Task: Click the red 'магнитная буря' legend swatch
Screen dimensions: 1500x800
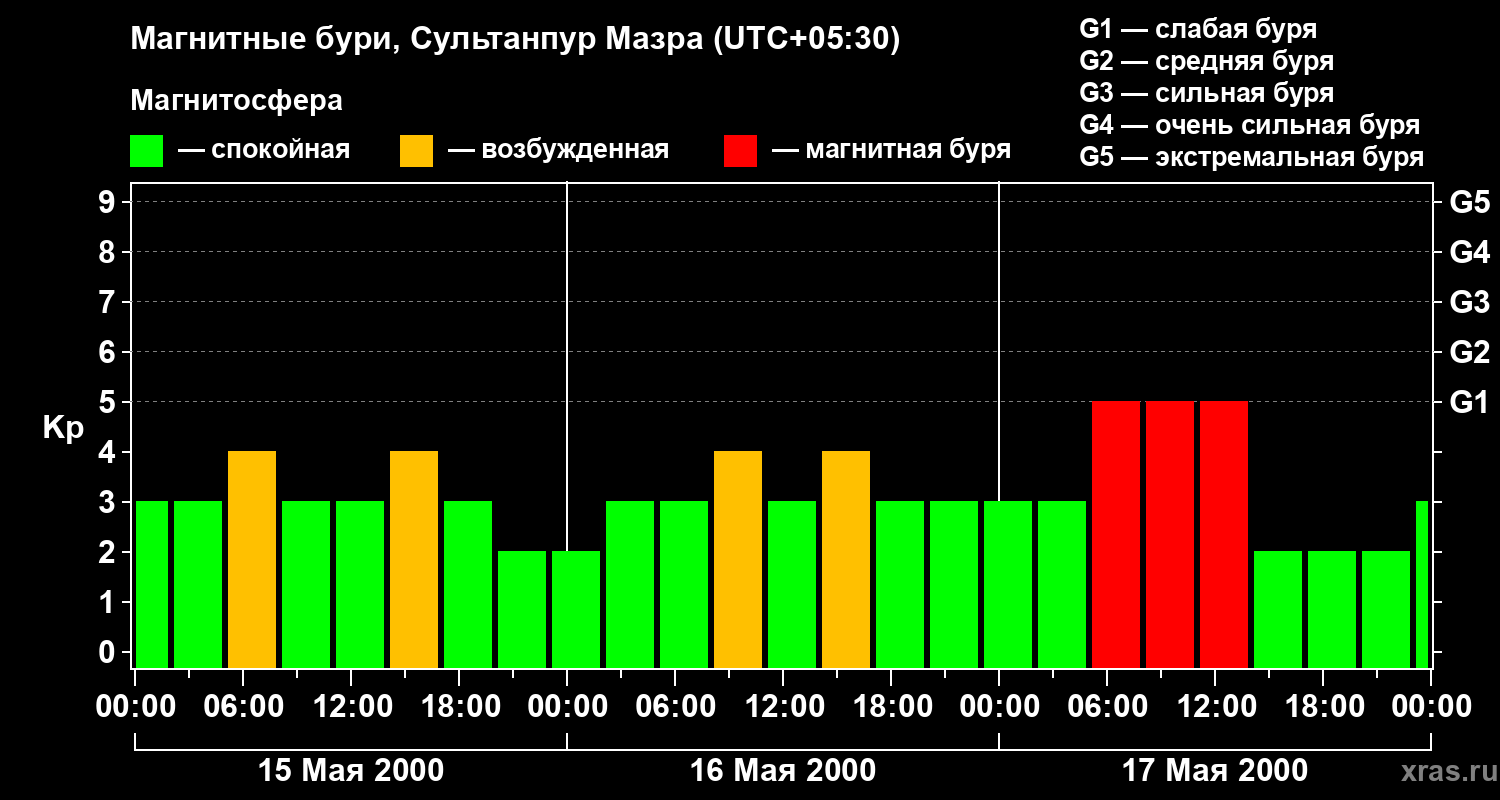Action: point(740,151)
